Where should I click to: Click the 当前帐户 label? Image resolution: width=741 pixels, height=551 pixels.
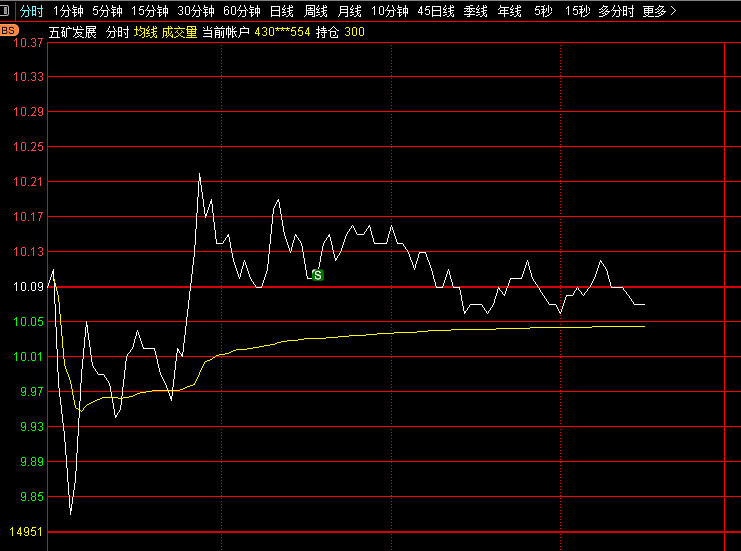click(x=226, y=32)
